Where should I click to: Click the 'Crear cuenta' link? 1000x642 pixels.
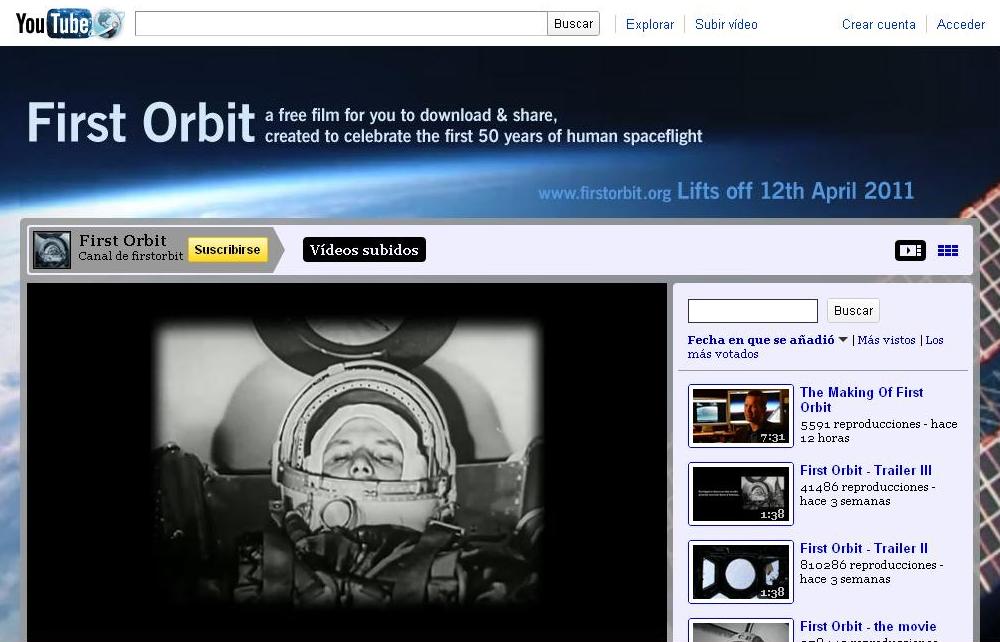coord(879,24)
